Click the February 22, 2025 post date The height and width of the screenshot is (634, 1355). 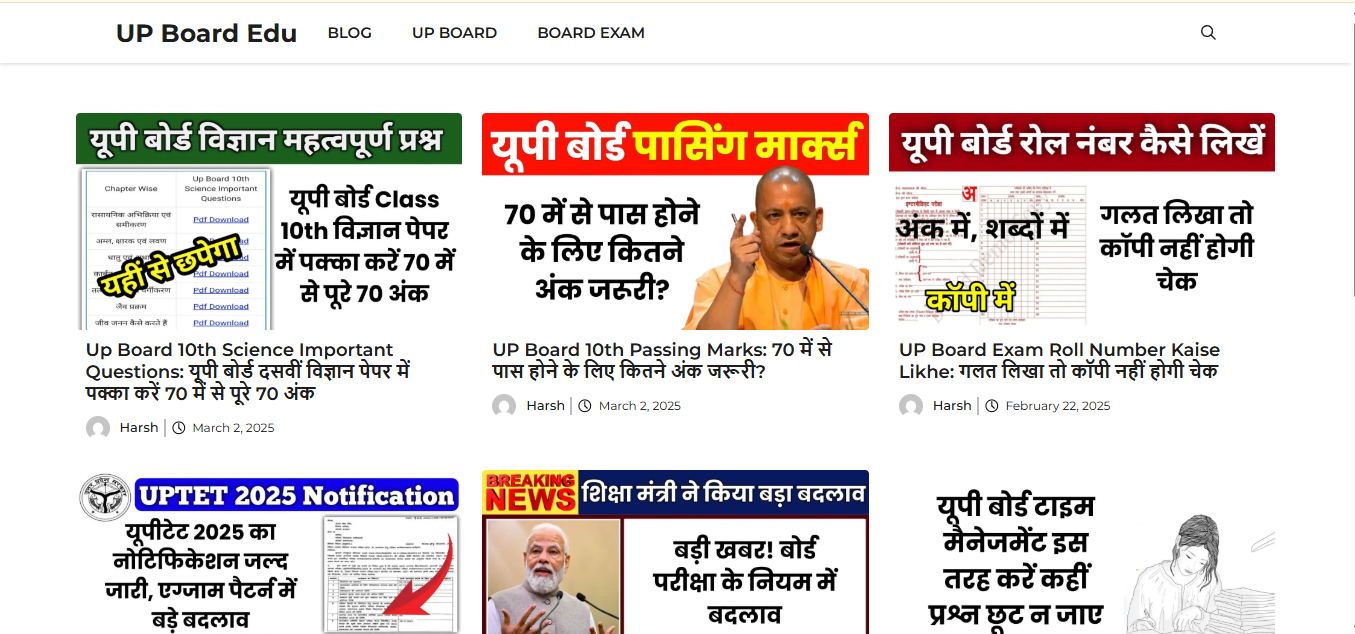[1058, 406]
